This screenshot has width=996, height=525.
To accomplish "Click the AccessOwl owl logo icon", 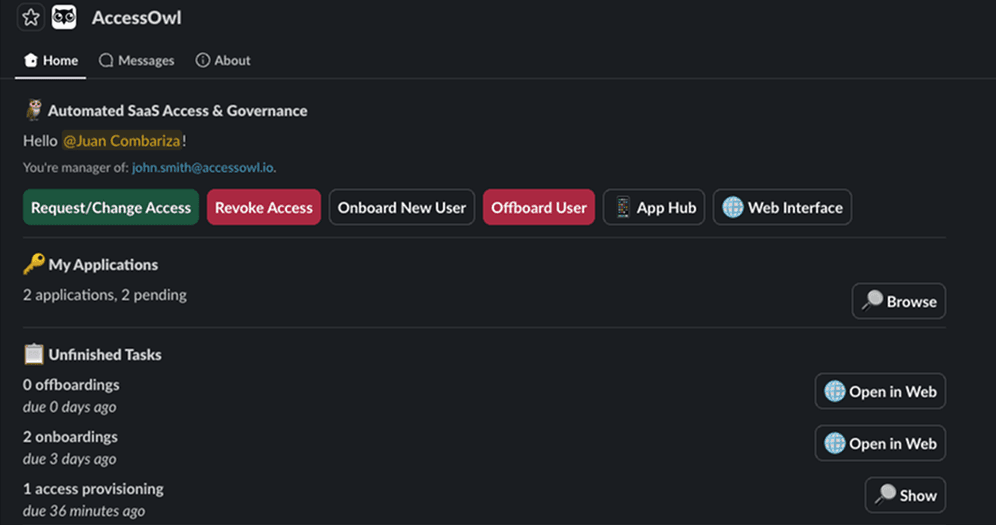I will click(x=64, y=17).
